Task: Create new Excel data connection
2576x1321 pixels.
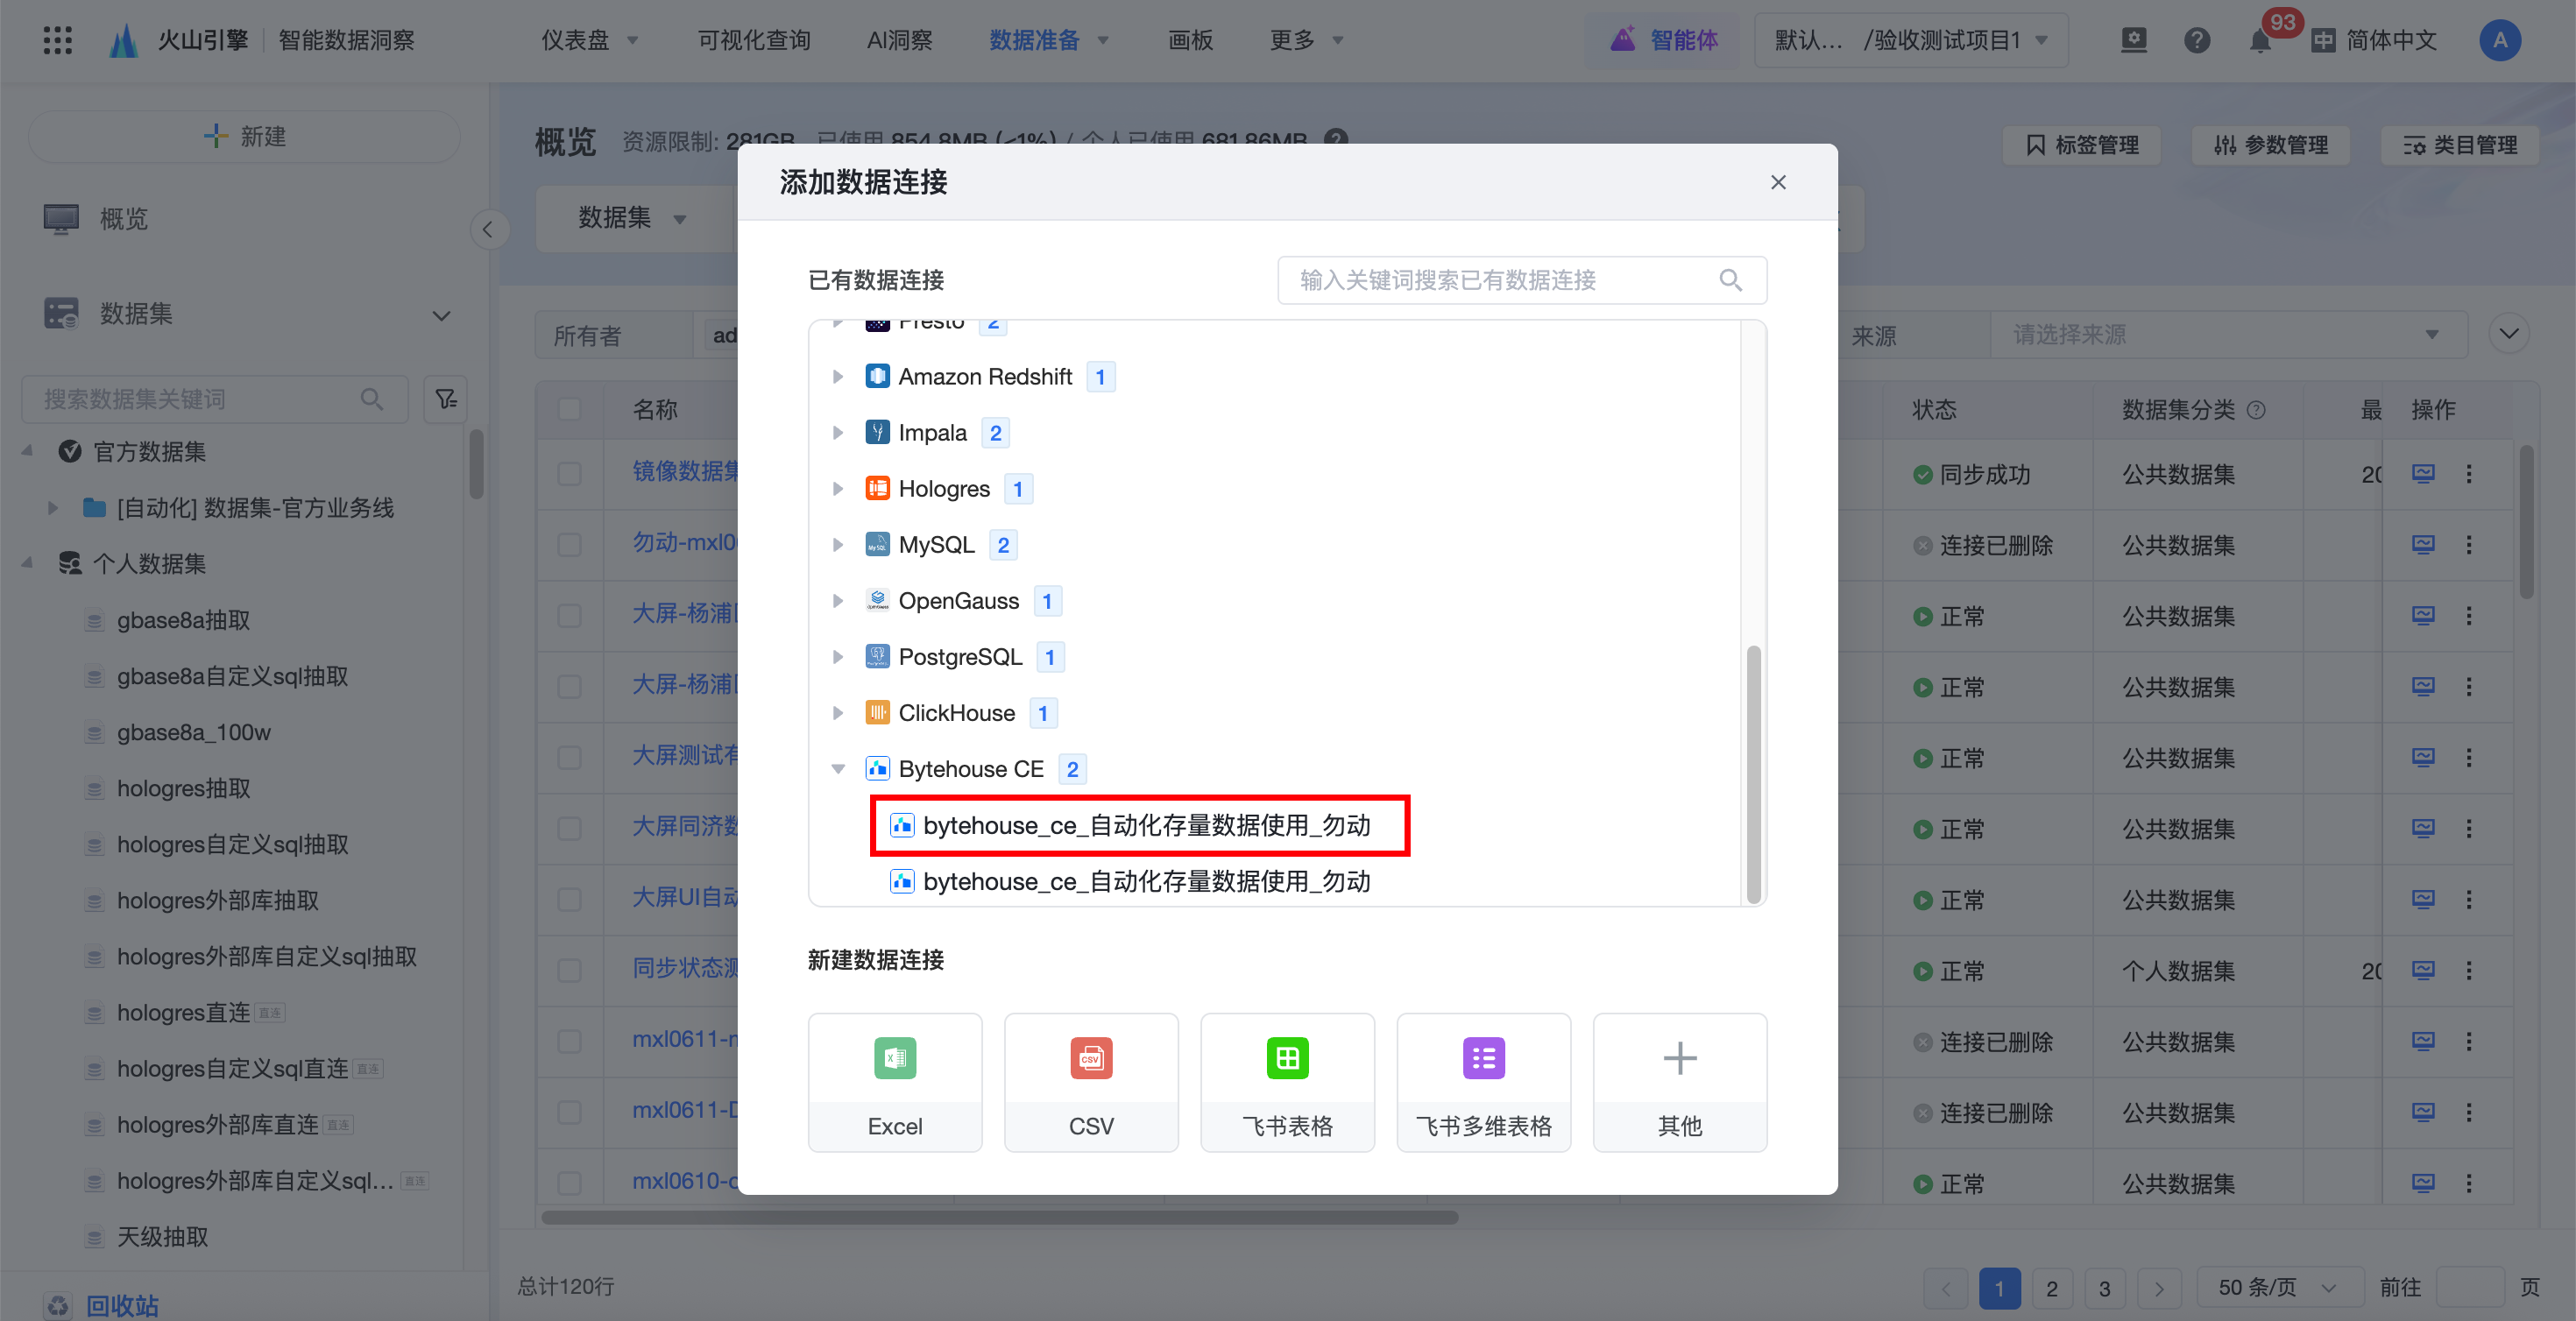Action: coord(895,1082)
